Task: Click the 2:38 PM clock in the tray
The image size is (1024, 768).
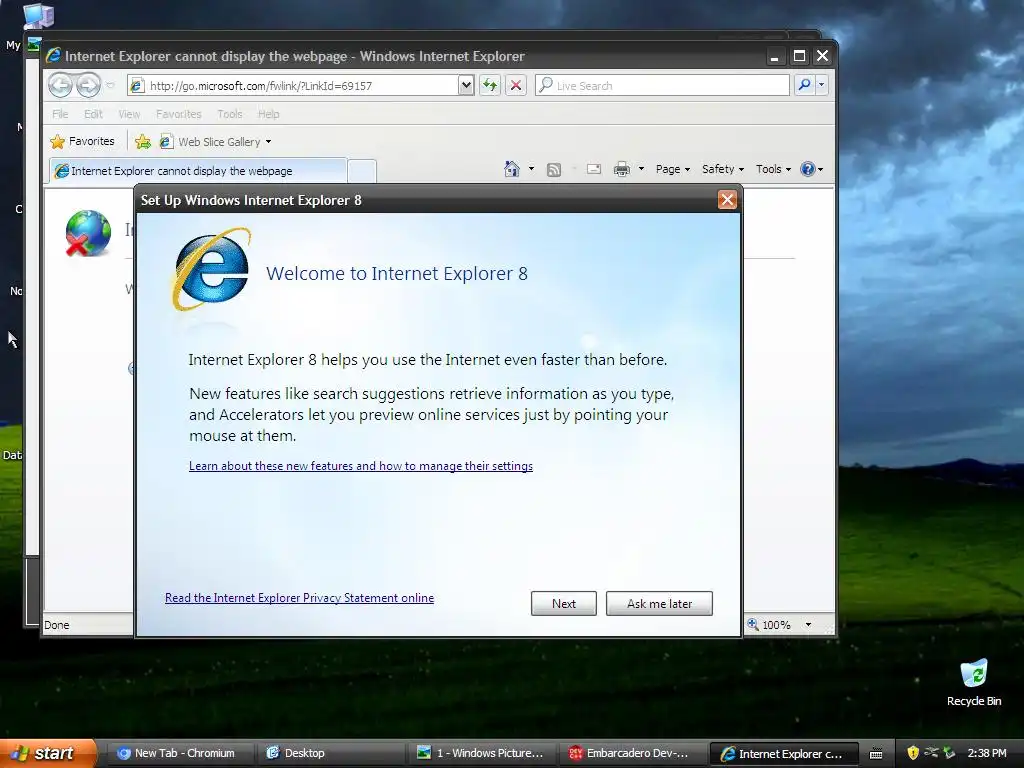Action: [987, 753]
